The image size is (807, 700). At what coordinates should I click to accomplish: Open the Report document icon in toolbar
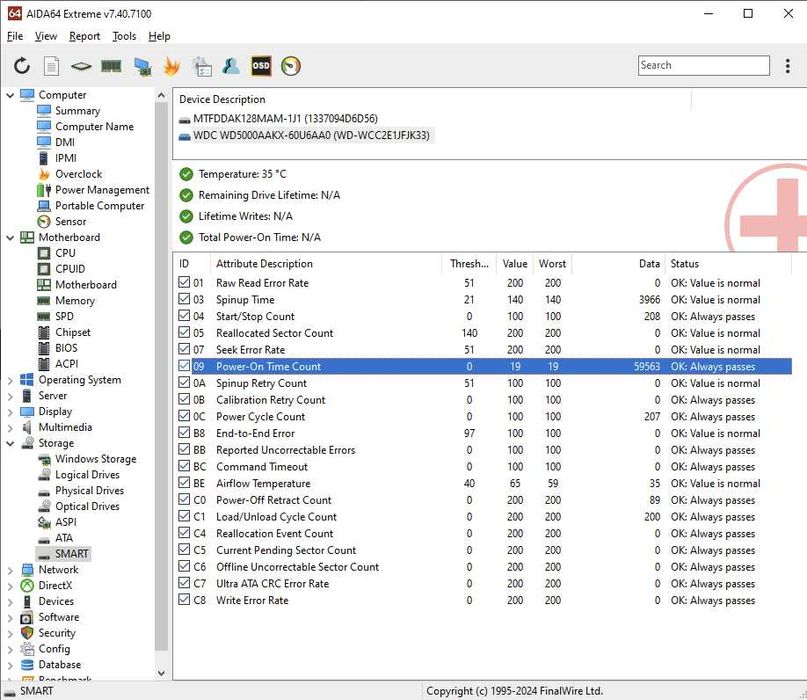tap(51, 66)
